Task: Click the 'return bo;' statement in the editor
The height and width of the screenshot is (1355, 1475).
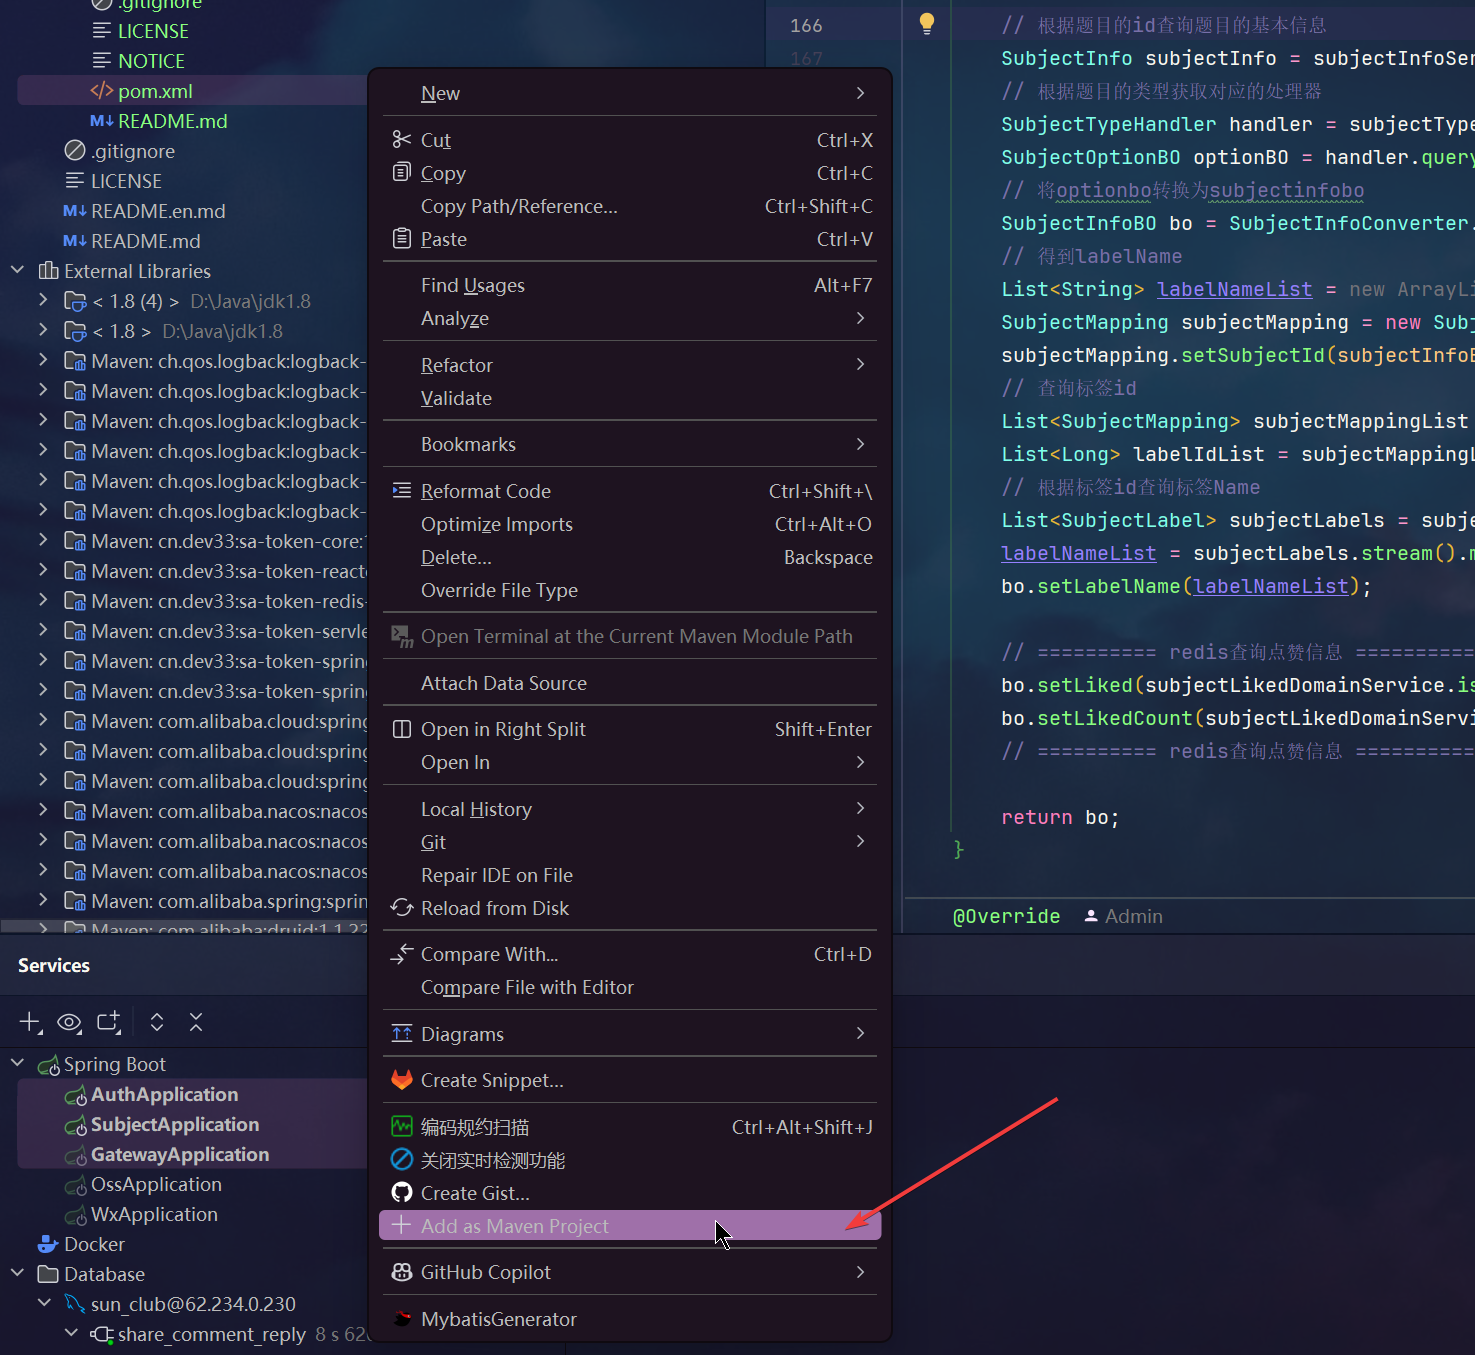Action: pos(1060,817)
